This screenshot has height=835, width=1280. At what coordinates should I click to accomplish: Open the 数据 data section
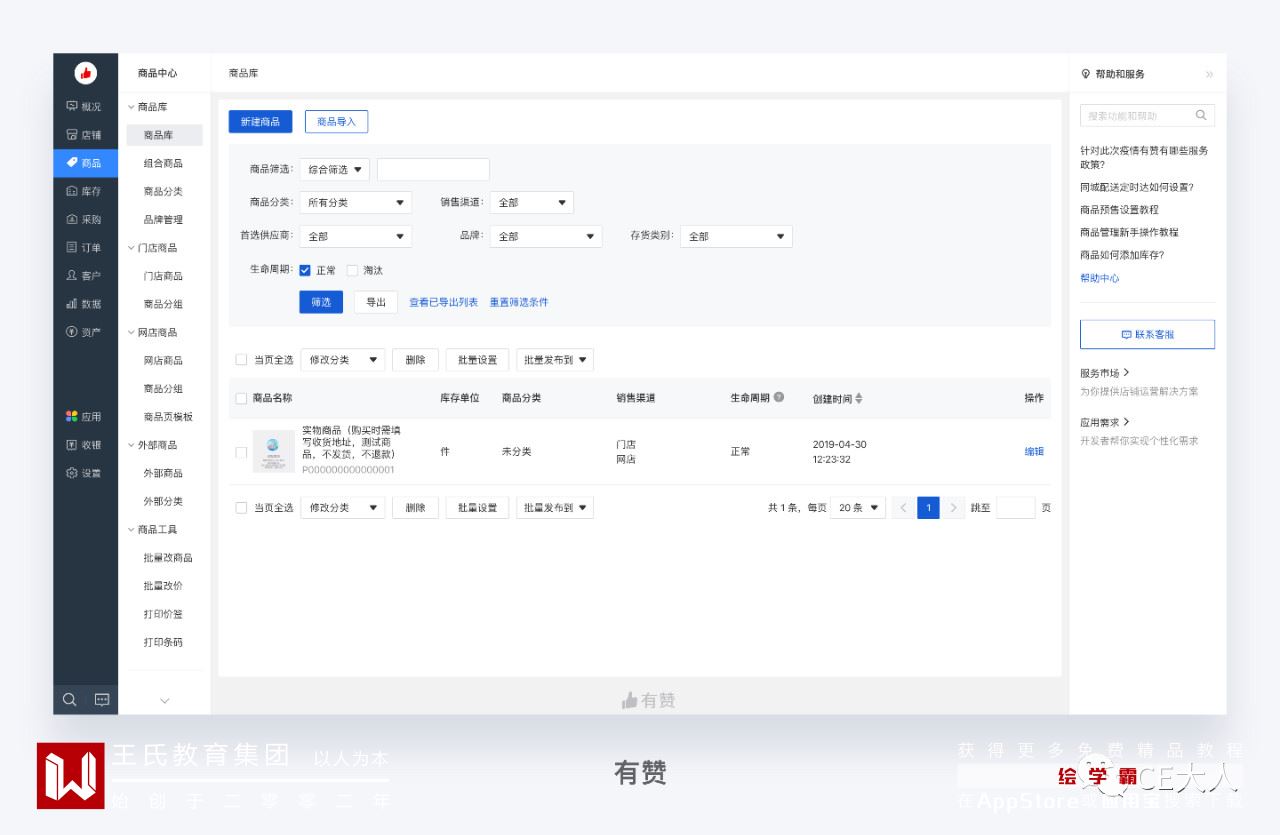(85, 303)
